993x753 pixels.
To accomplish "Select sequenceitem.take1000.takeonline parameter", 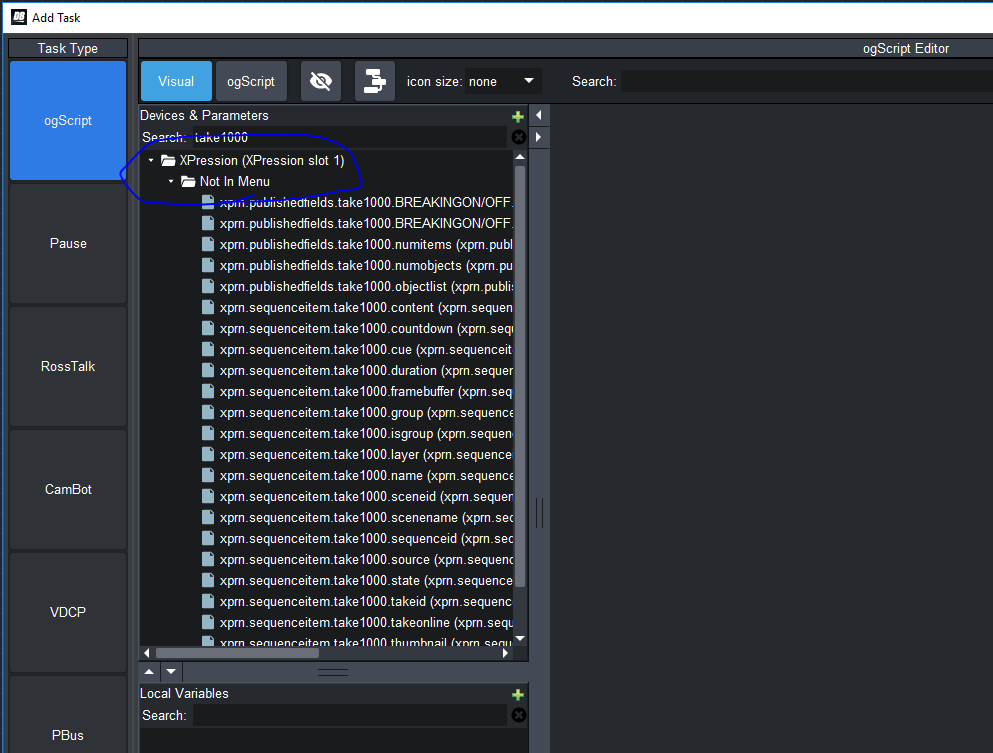I will [x=366, y=622].
